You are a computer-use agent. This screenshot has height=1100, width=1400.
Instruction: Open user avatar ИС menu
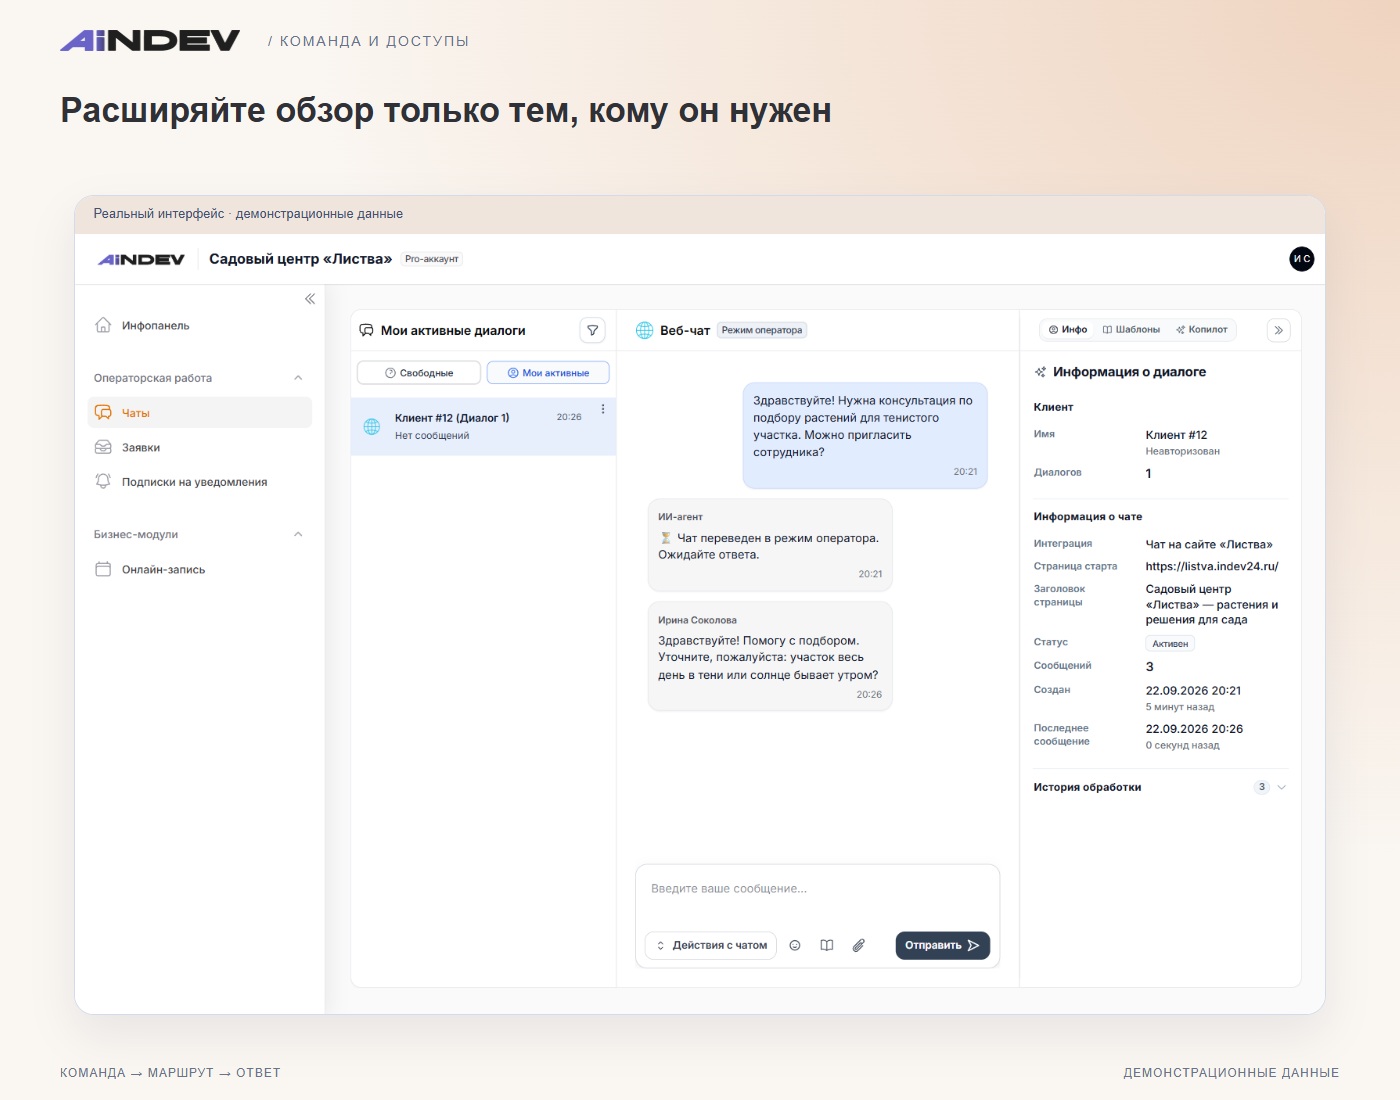(1302, 259)
